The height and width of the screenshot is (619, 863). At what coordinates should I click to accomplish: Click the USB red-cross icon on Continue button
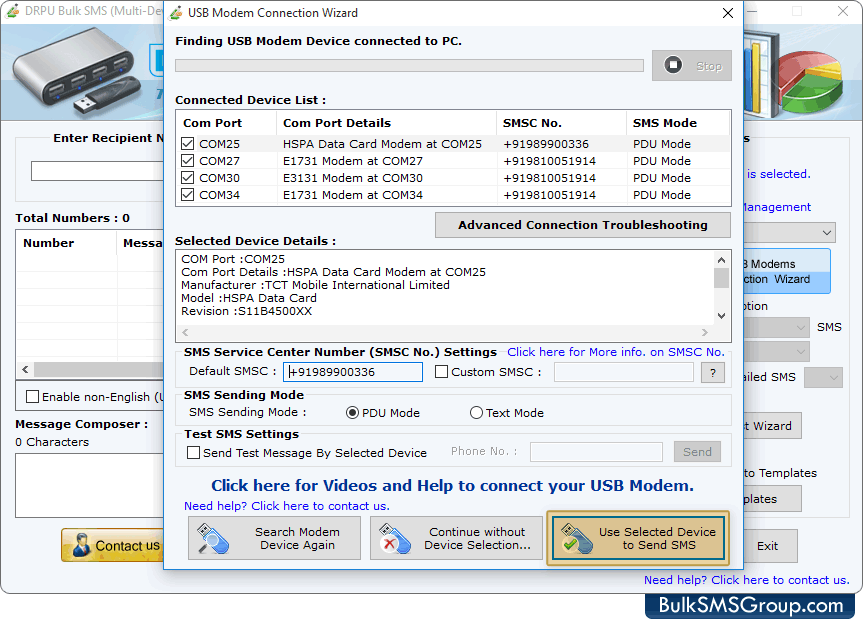[394, 539]
